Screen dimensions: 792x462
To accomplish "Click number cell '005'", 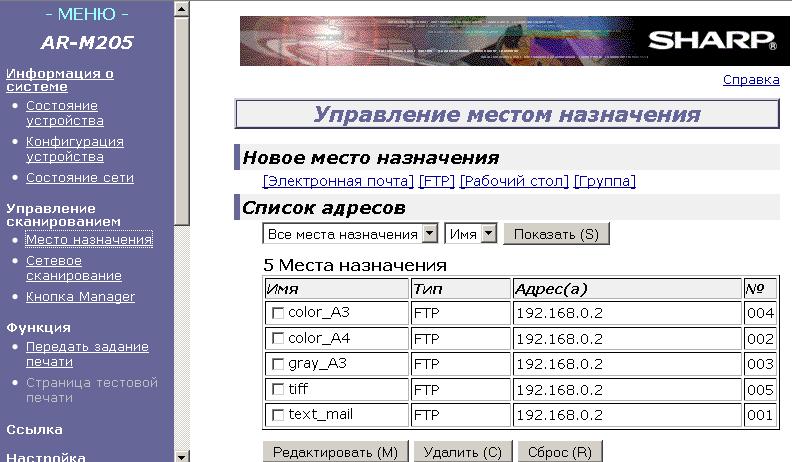I will (x=760, y=389).
